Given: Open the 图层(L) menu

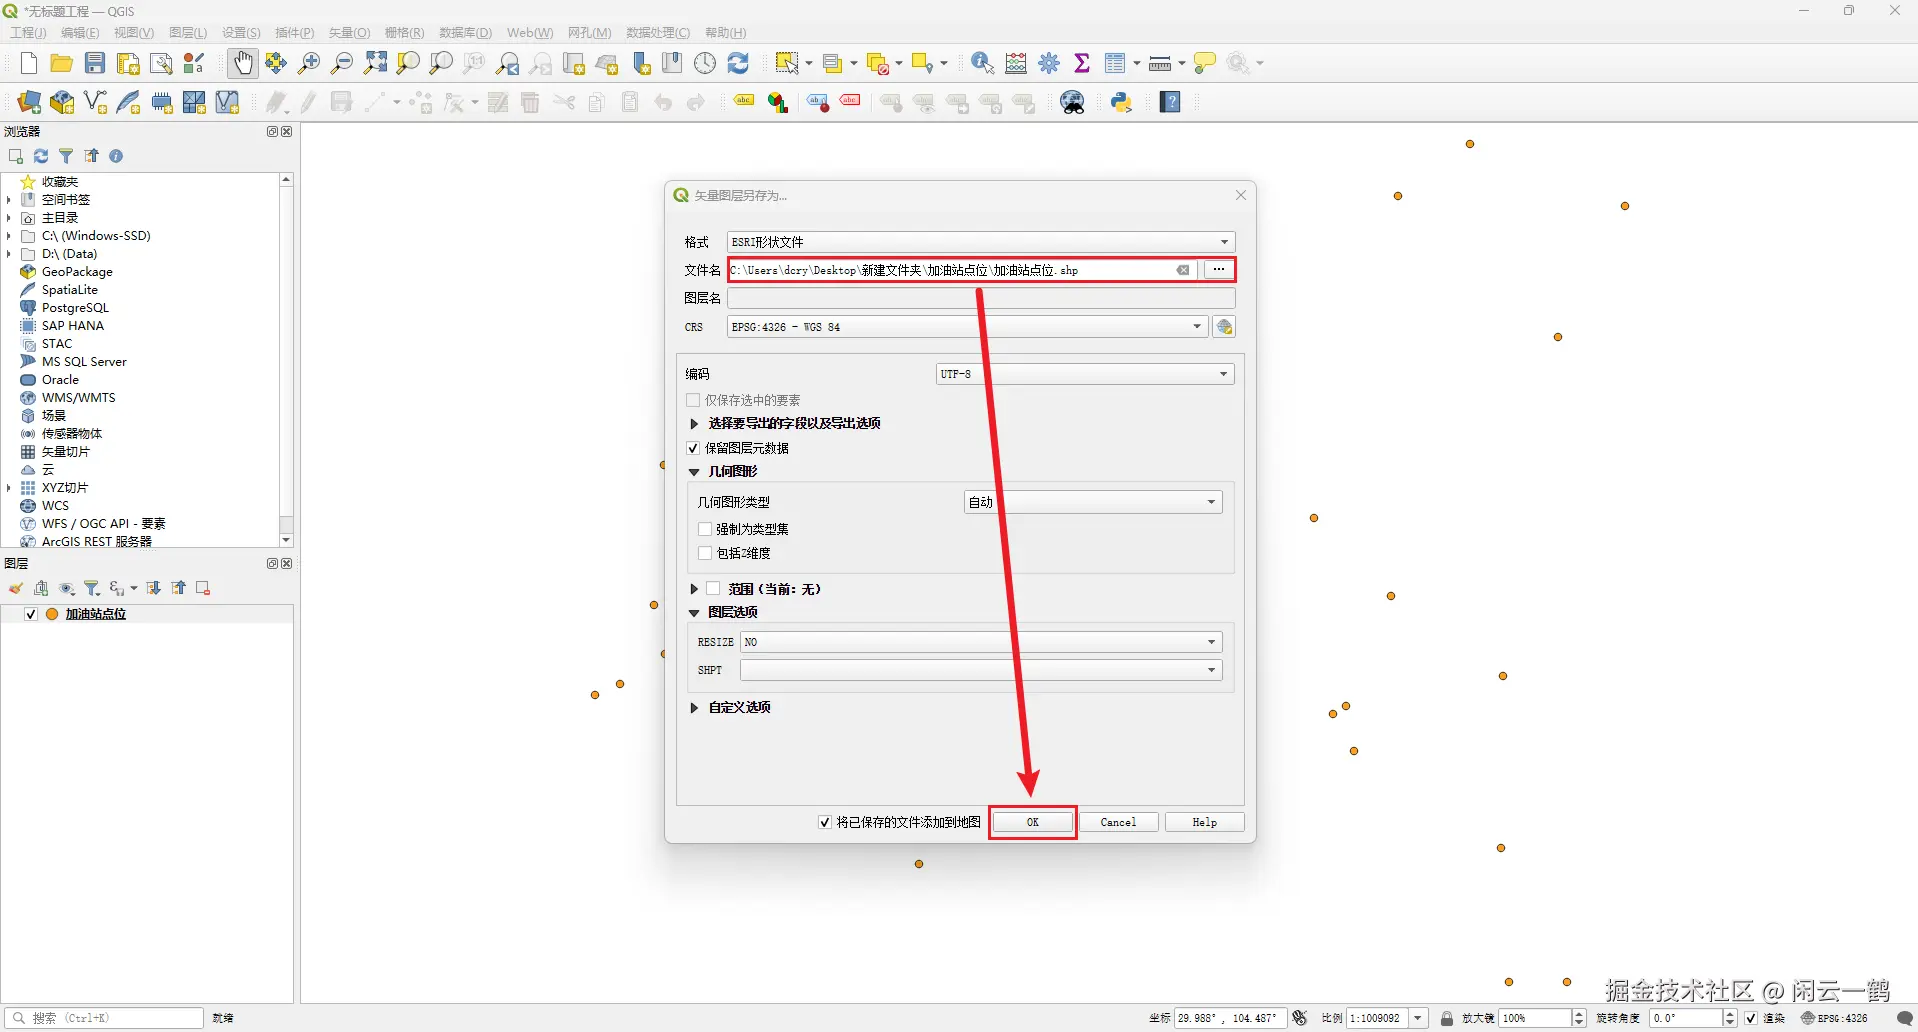Looking at the screenshot, I should coord(188,33).
